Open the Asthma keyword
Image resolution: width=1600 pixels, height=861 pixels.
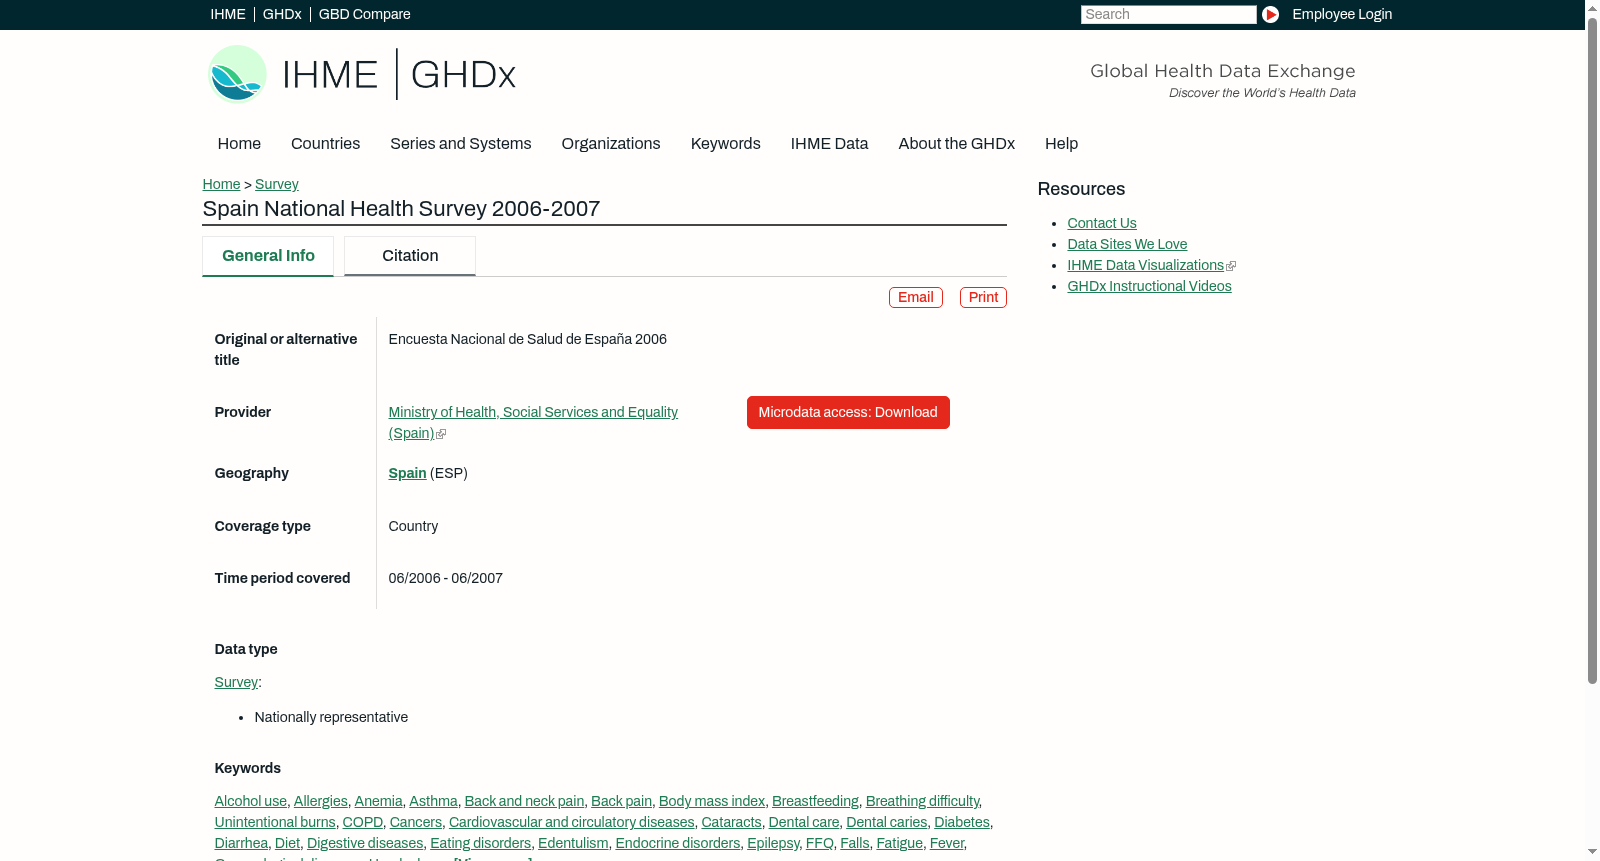[433, 801]
